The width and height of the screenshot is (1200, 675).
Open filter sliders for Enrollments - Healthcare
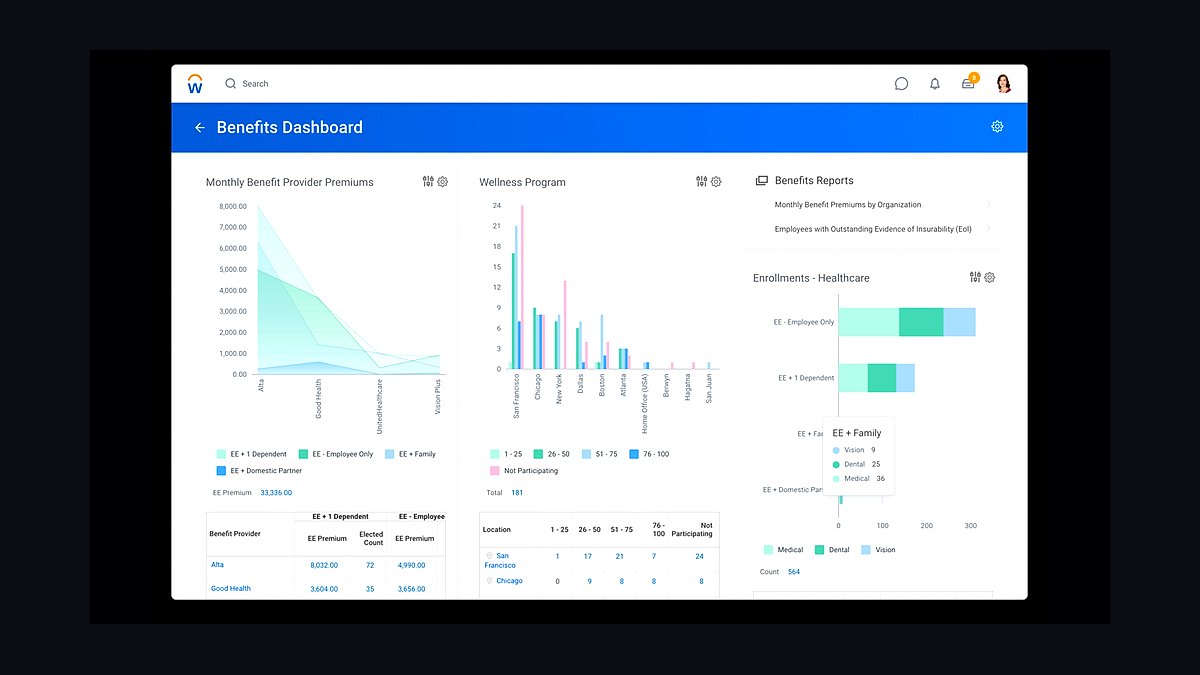975,277
